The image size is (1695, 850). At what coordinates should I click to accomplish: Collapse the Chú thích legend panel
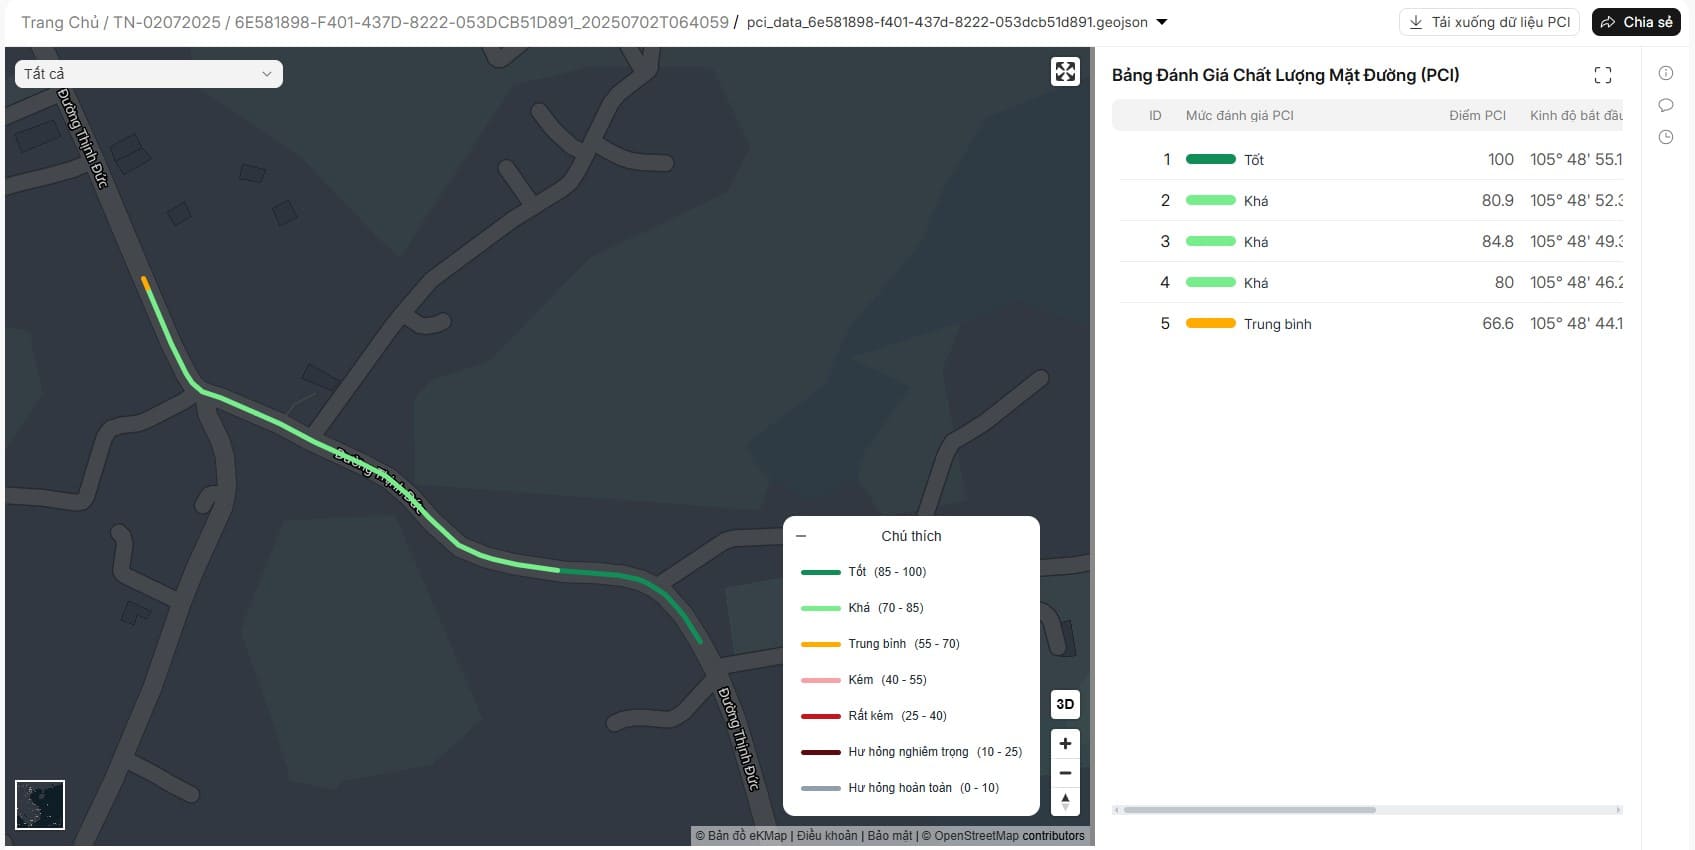pos(801,536)
